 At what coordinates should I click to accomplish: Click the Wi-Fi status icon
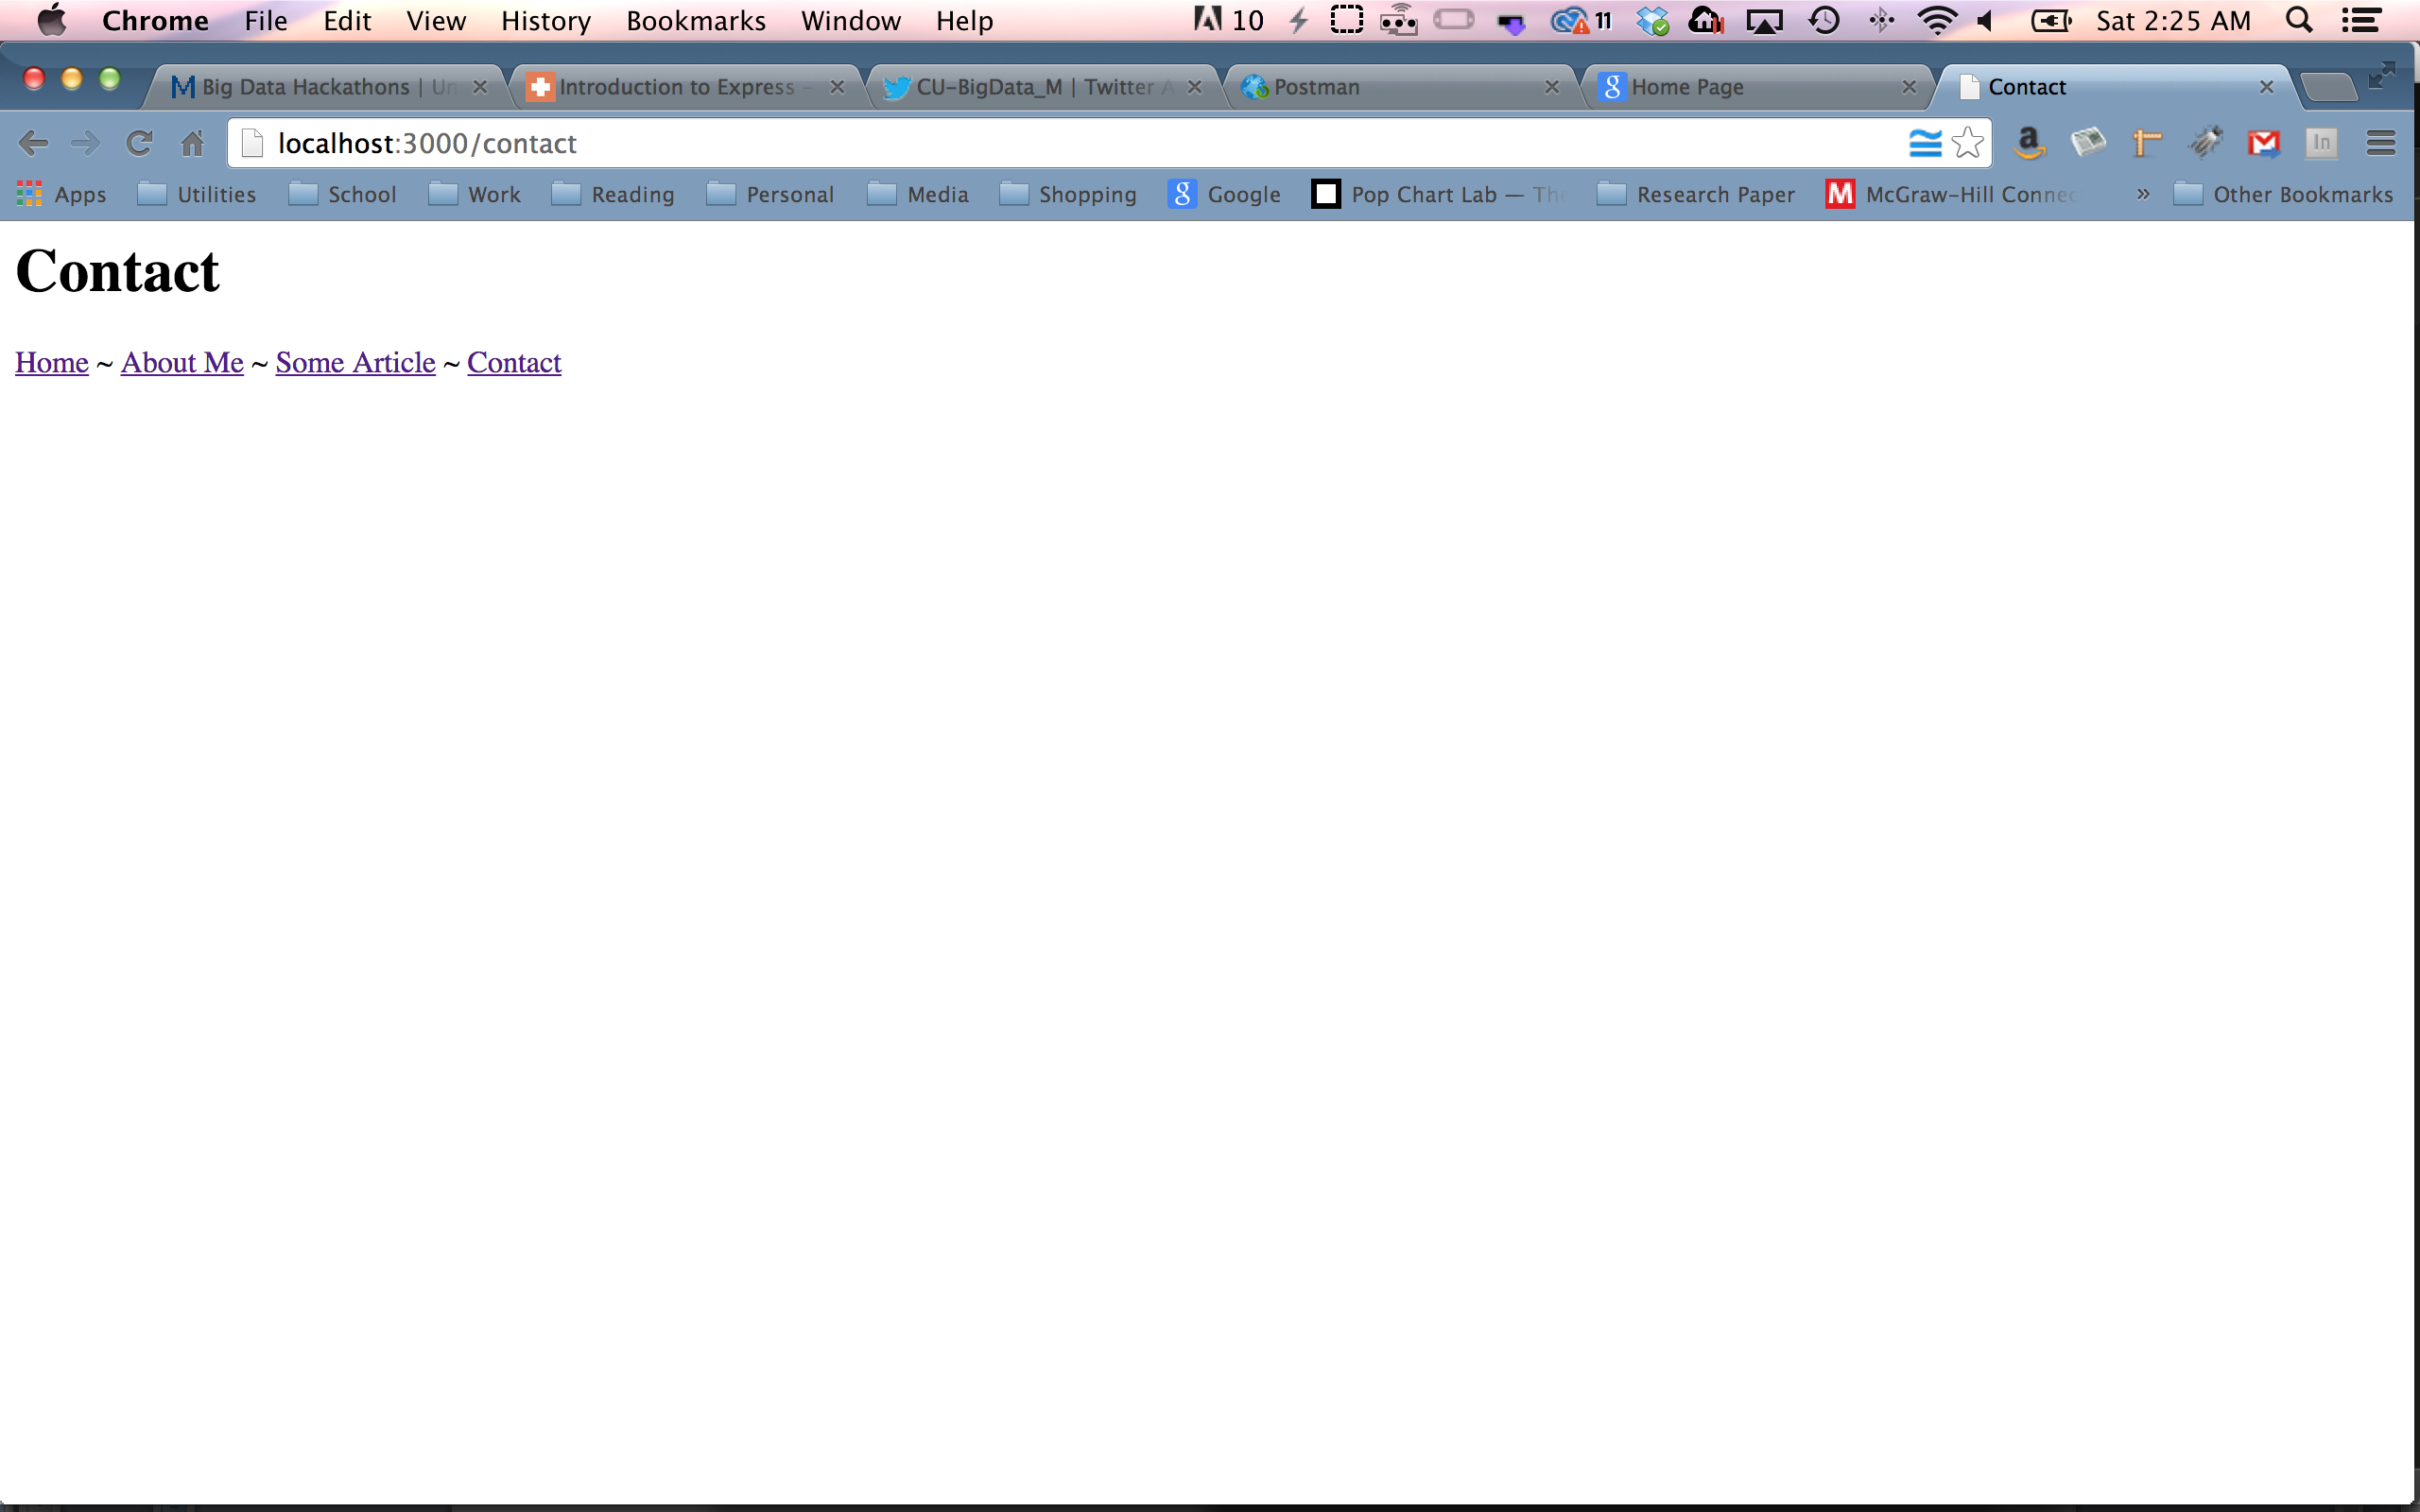tap(1936, 21)
